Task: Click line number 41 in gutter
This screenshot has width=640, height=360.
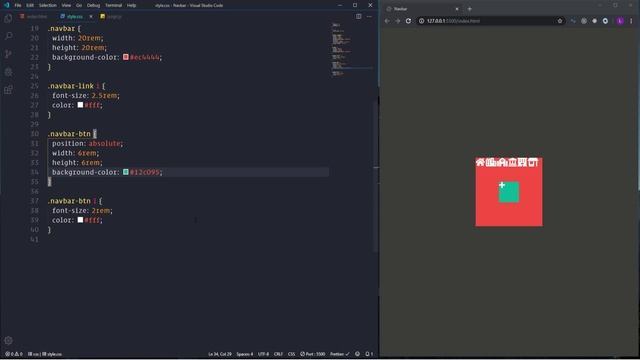Action: coord(34,239)
